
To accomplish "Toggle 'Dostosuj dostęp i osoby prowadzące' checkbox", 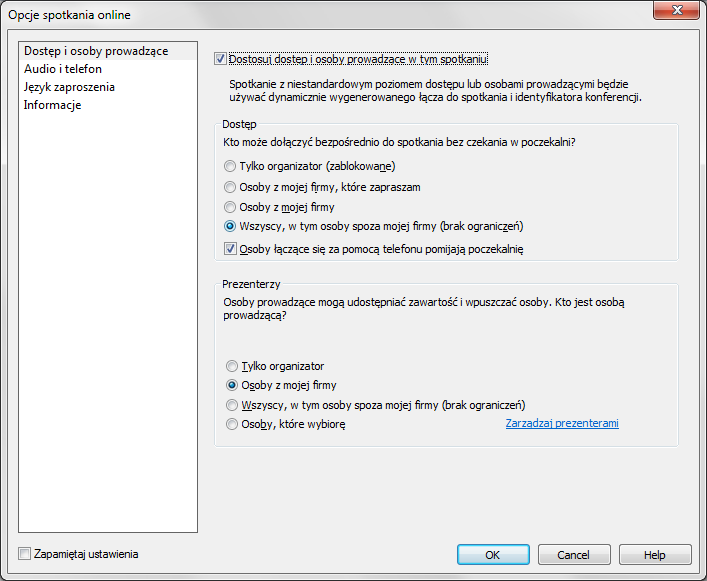I will pos(220,59).
